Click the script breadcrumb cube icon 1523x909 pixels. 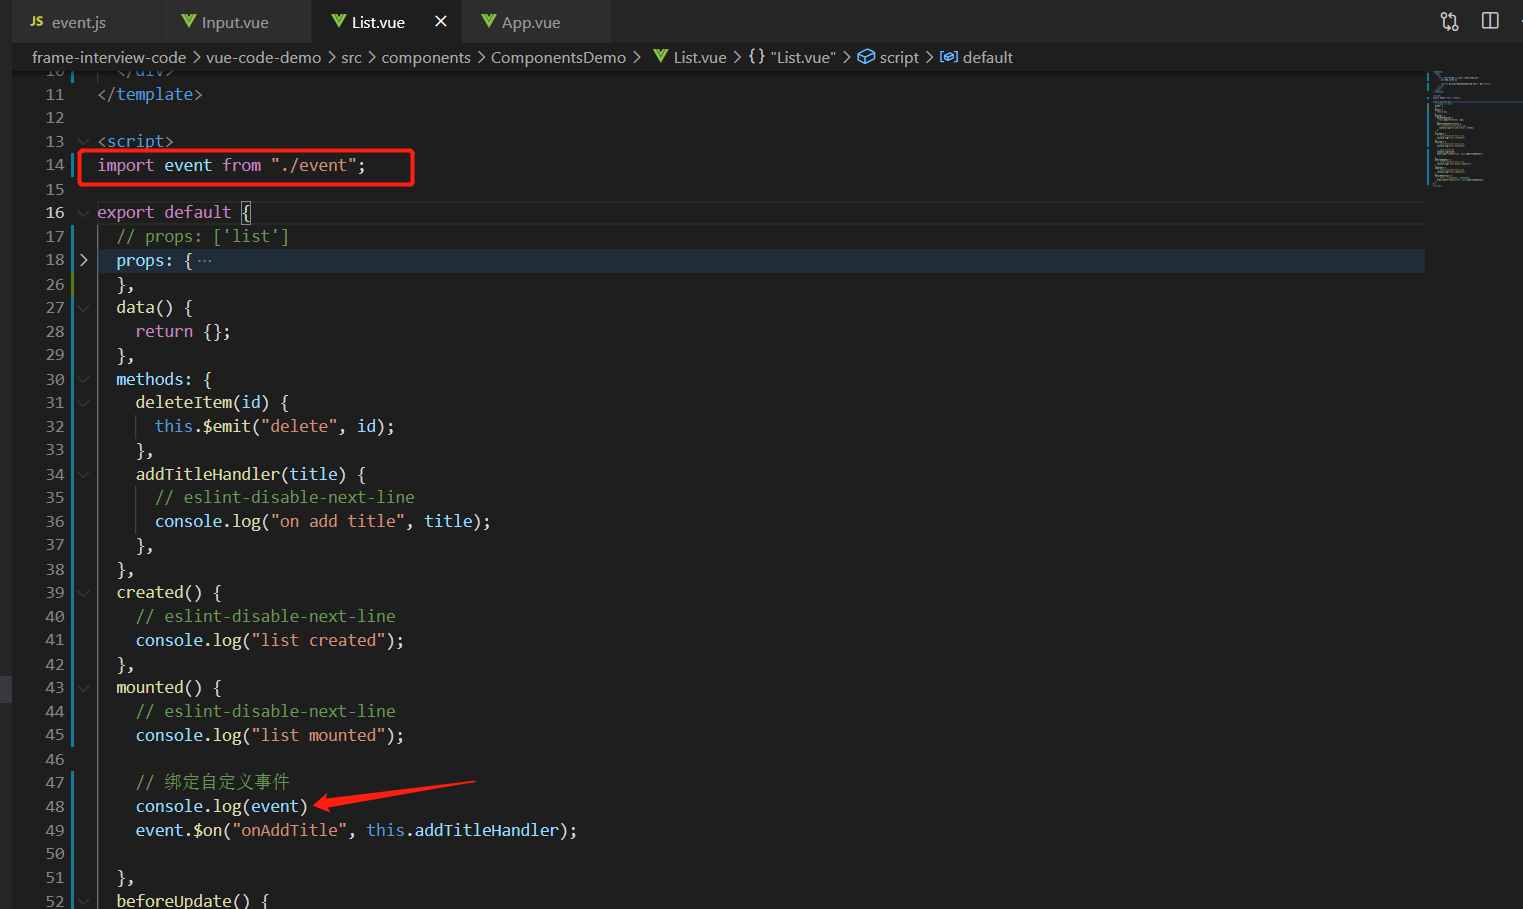[x=866, y=57]
